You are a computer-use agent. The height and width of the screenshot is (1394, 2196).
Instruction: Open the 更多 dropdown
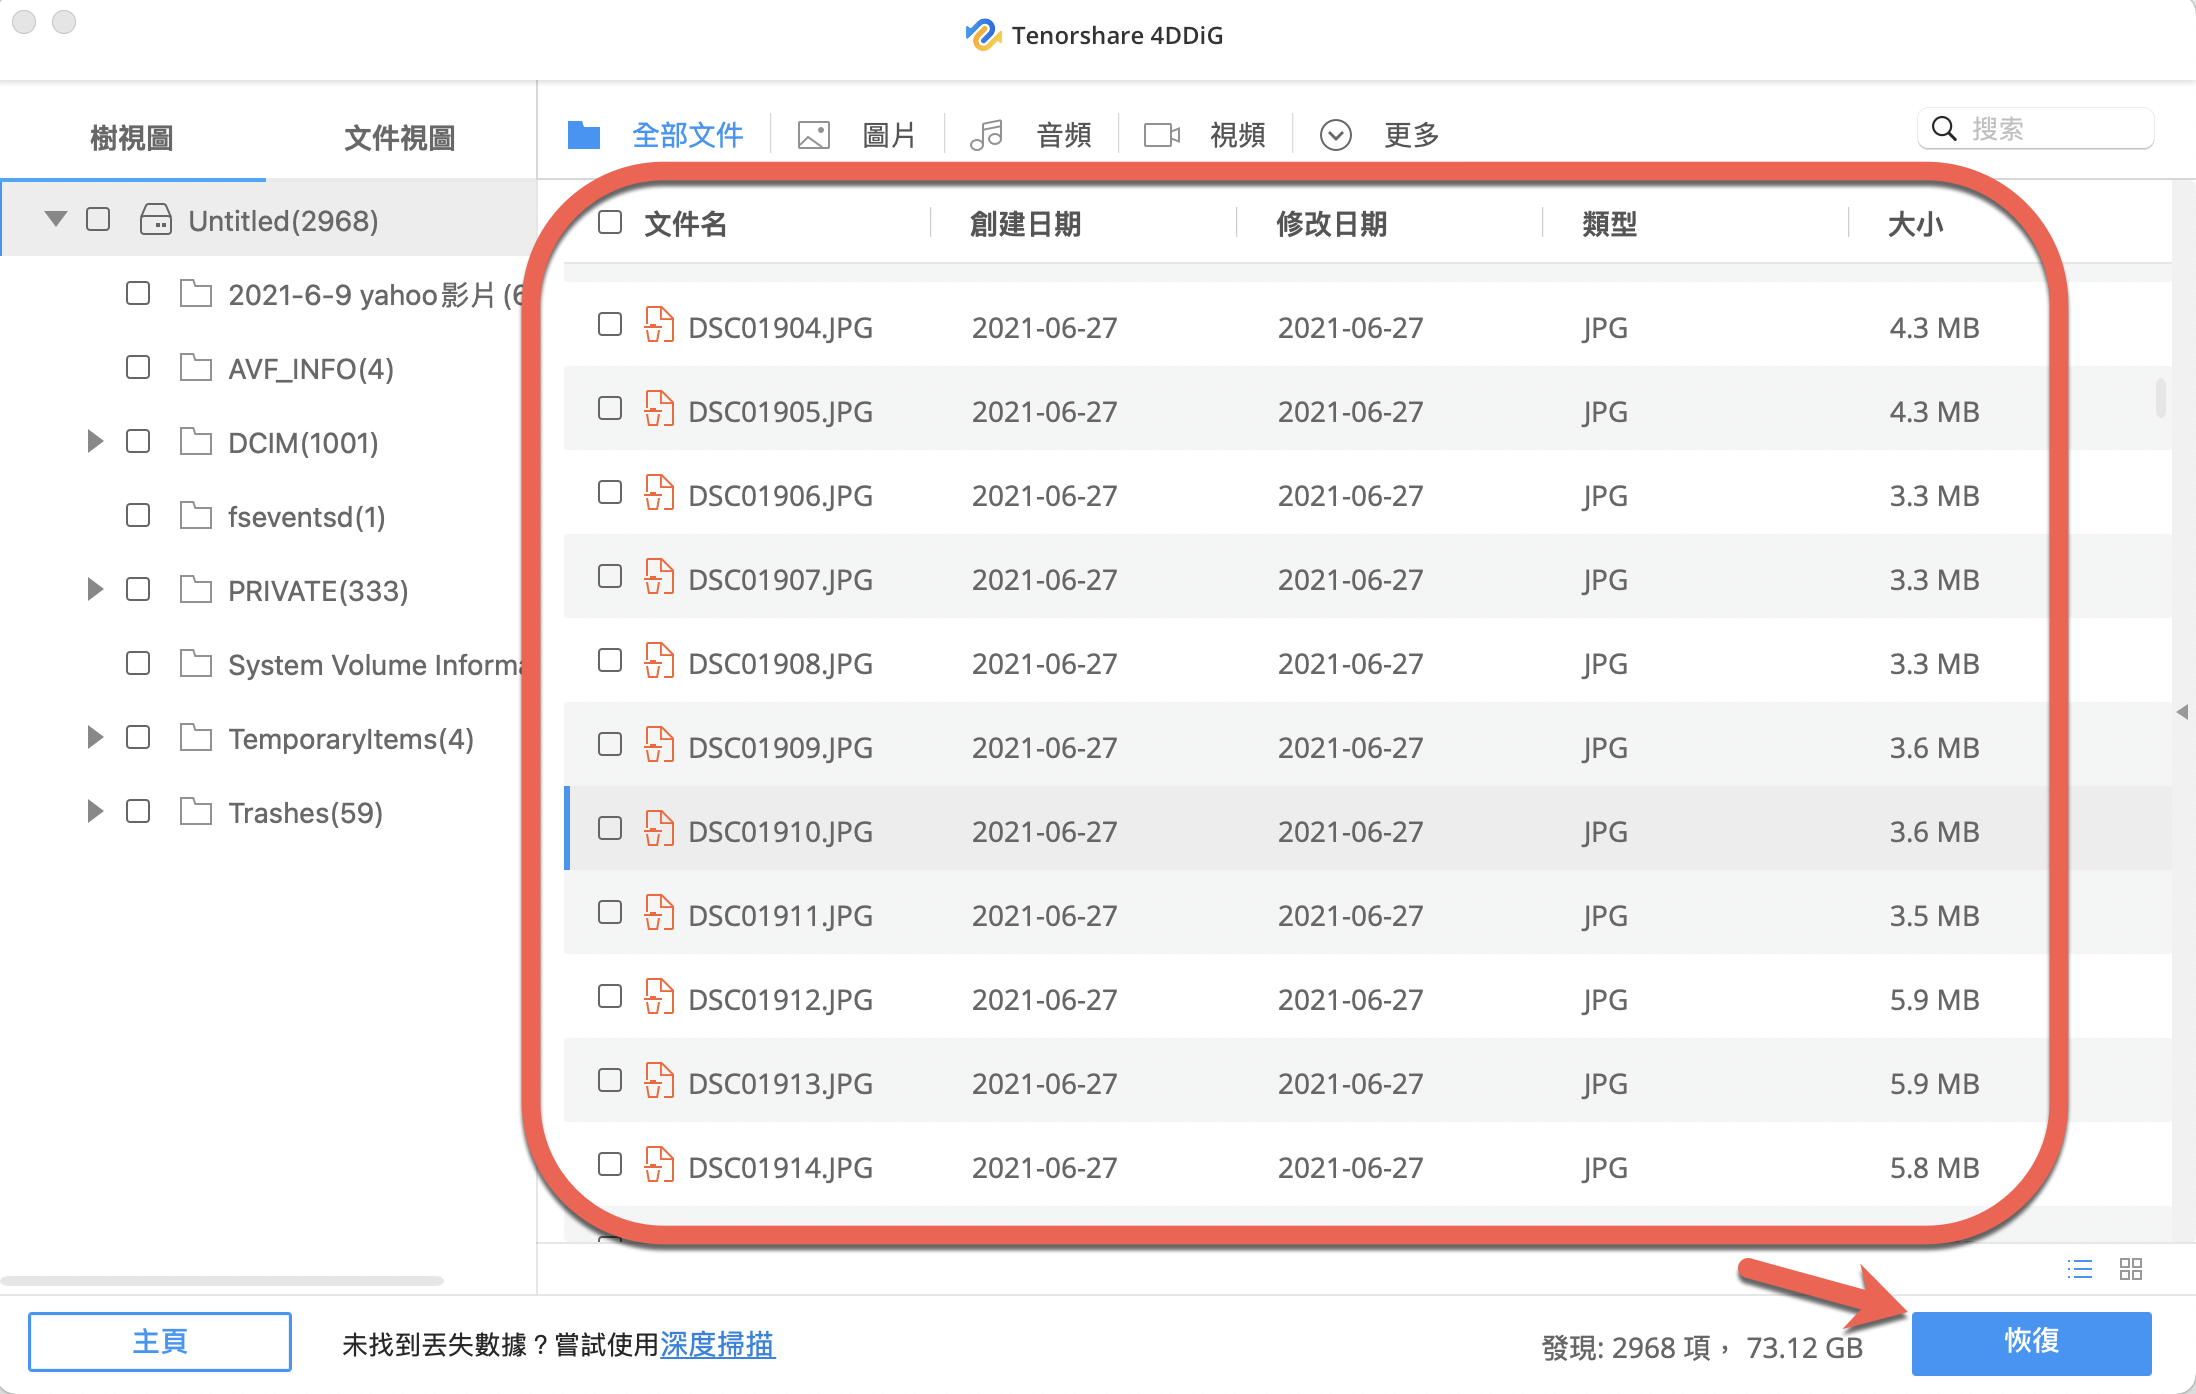(1336, 135)
